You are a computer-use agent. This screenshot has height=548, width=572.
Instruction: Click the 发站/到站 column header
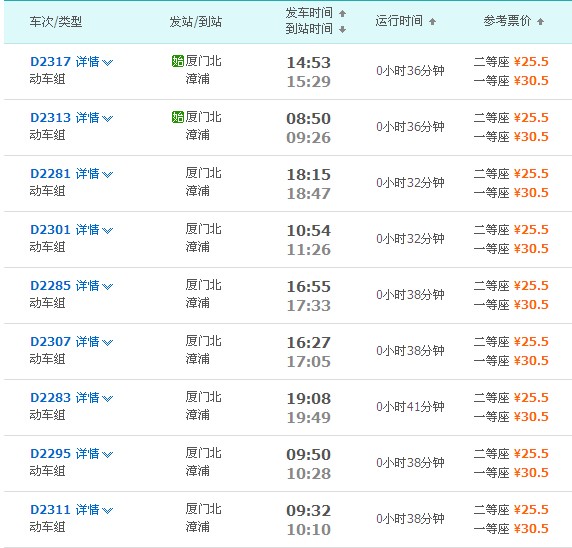196,22
